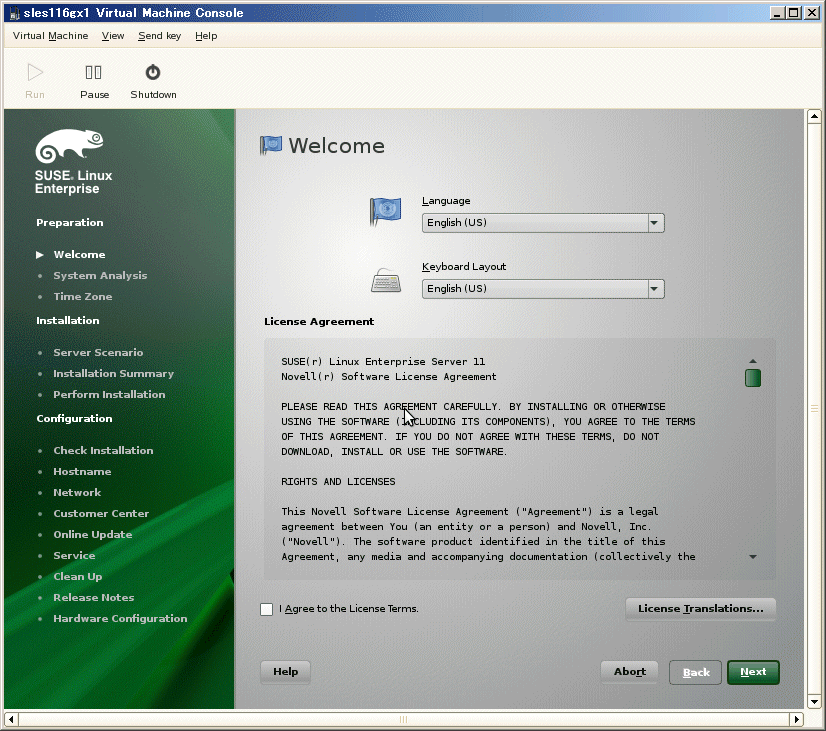
Task: Click the Installation section heading
Action: pos(67,320)
